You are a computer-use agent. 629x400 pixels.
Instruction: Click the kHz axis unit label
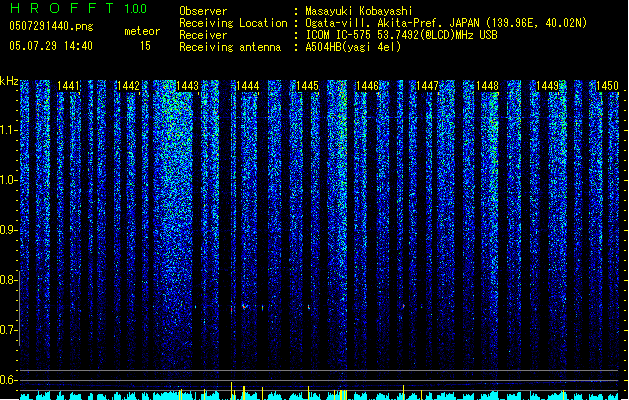point(9,81)
